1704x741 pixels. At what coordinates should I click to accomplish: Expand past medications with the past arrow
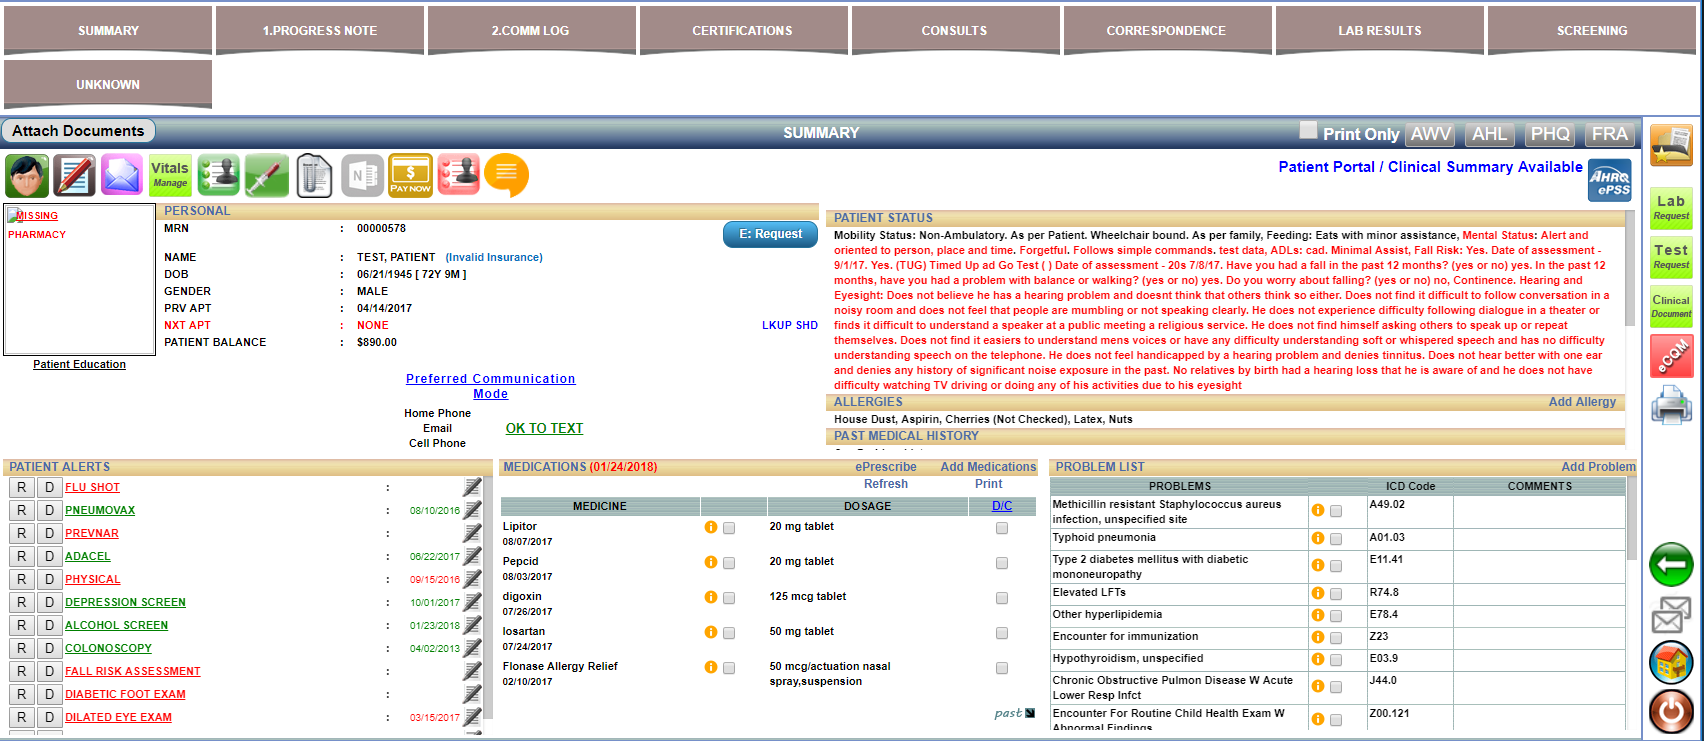pos(1030,713)
